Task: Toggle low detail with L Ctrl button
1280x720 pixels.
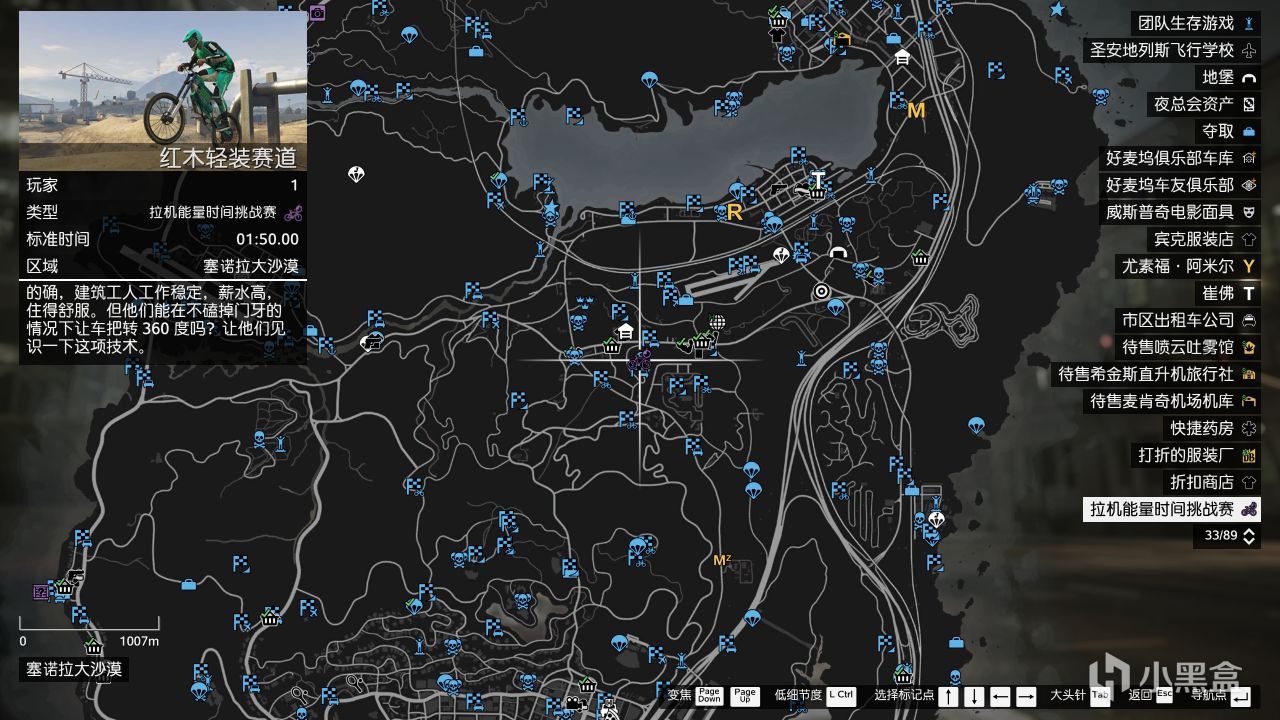Action: [x=842, y=695]
